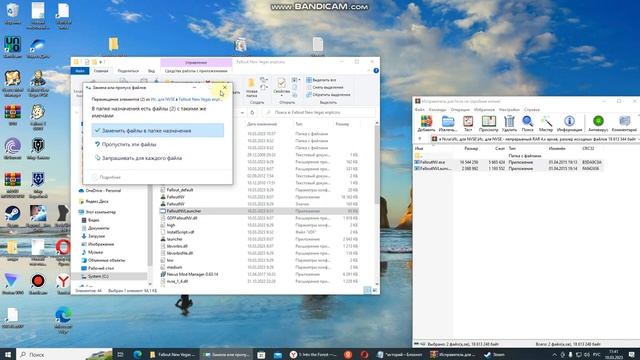The image size is (640, 360).
Task: Click WinRAR's Комментарий toolbar icon
Action: [624, 123]
